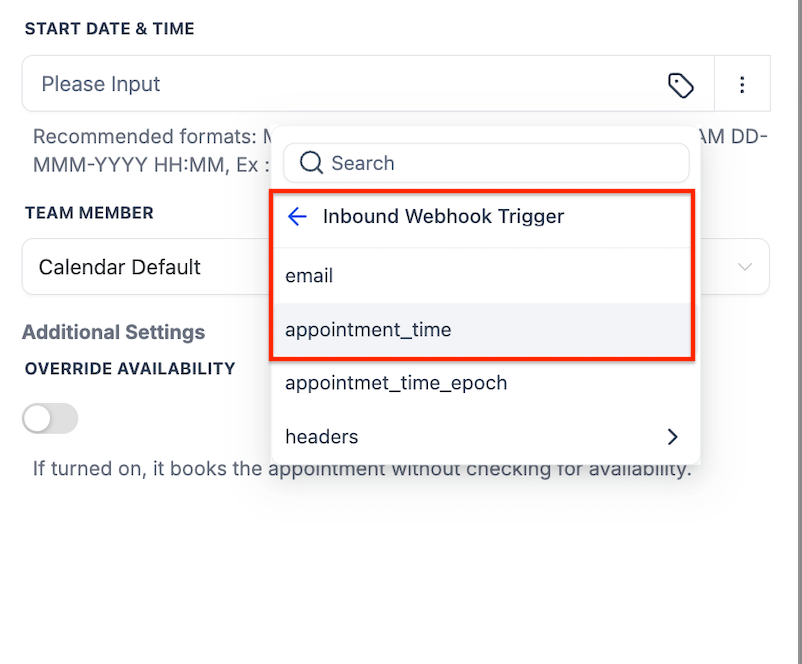Expand headers using the right chevron
Viewport: 802px width, 664px height.
point(672,437)
